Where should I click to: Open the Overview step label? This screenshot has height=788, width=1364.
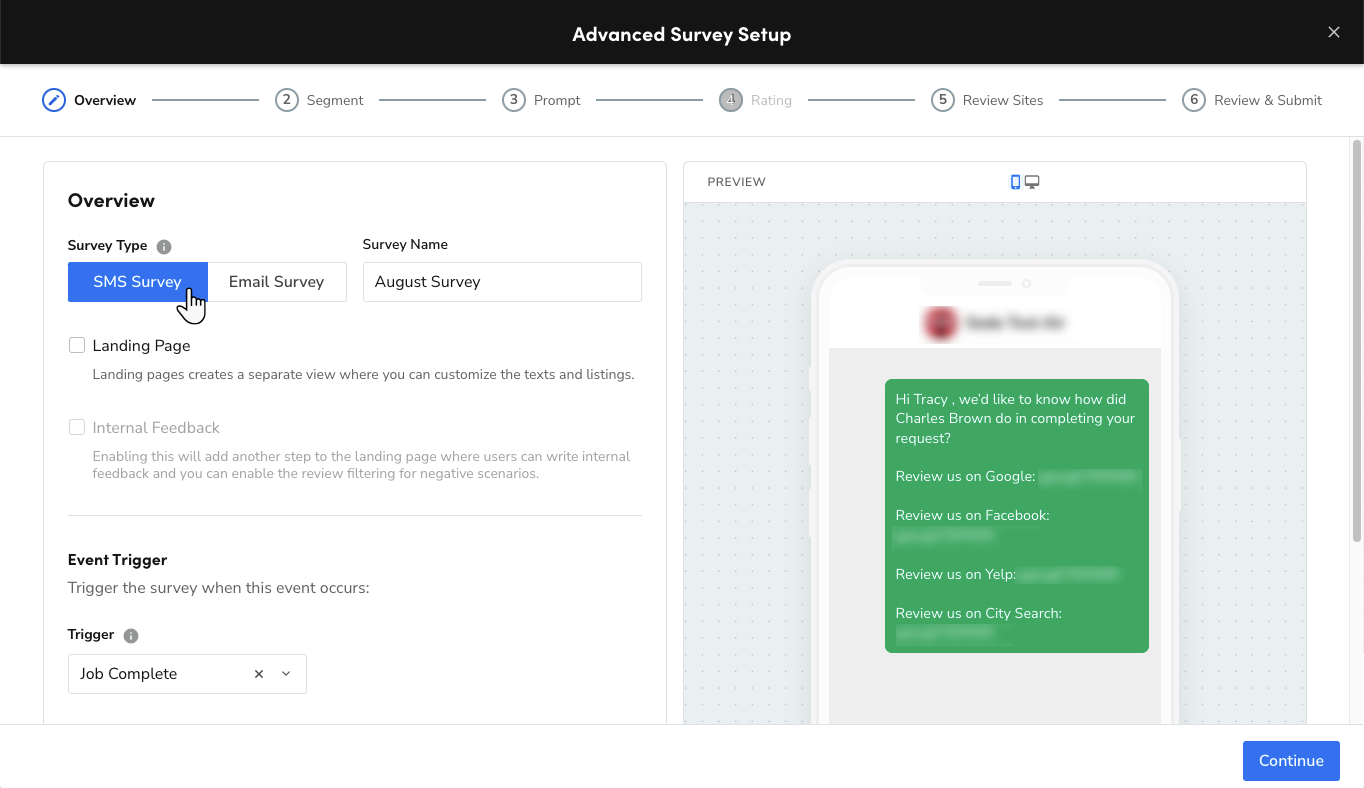(105, 100)
